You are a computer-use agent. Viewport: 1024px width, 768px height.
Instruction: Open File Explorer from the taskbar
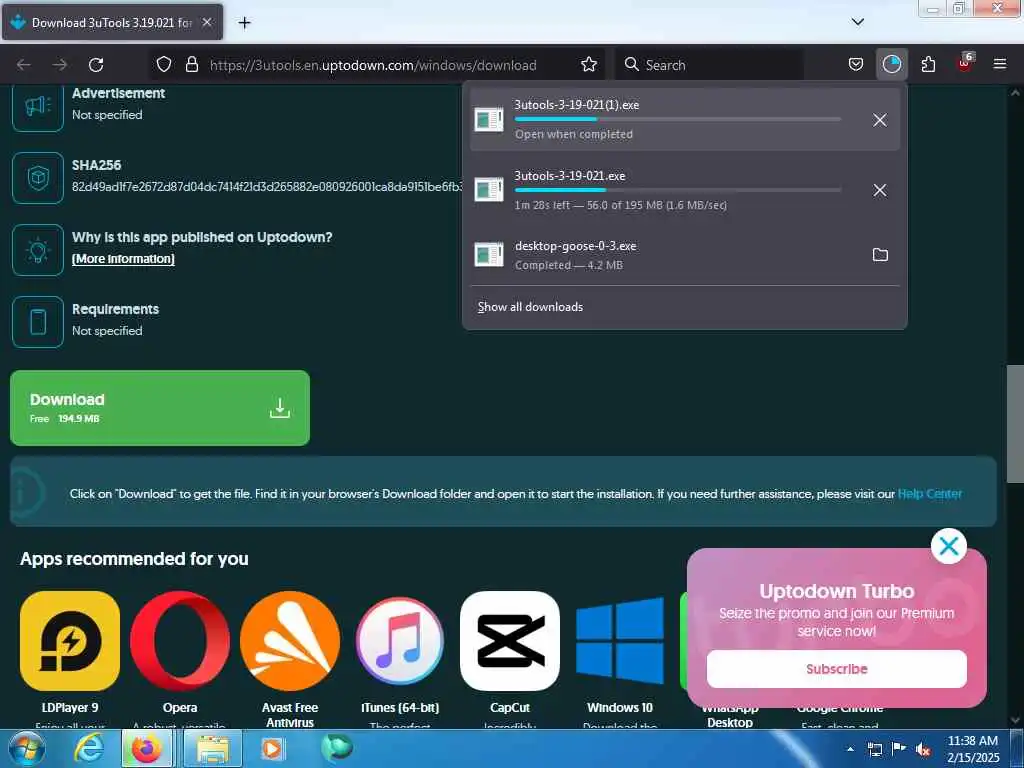pos(213,748)
